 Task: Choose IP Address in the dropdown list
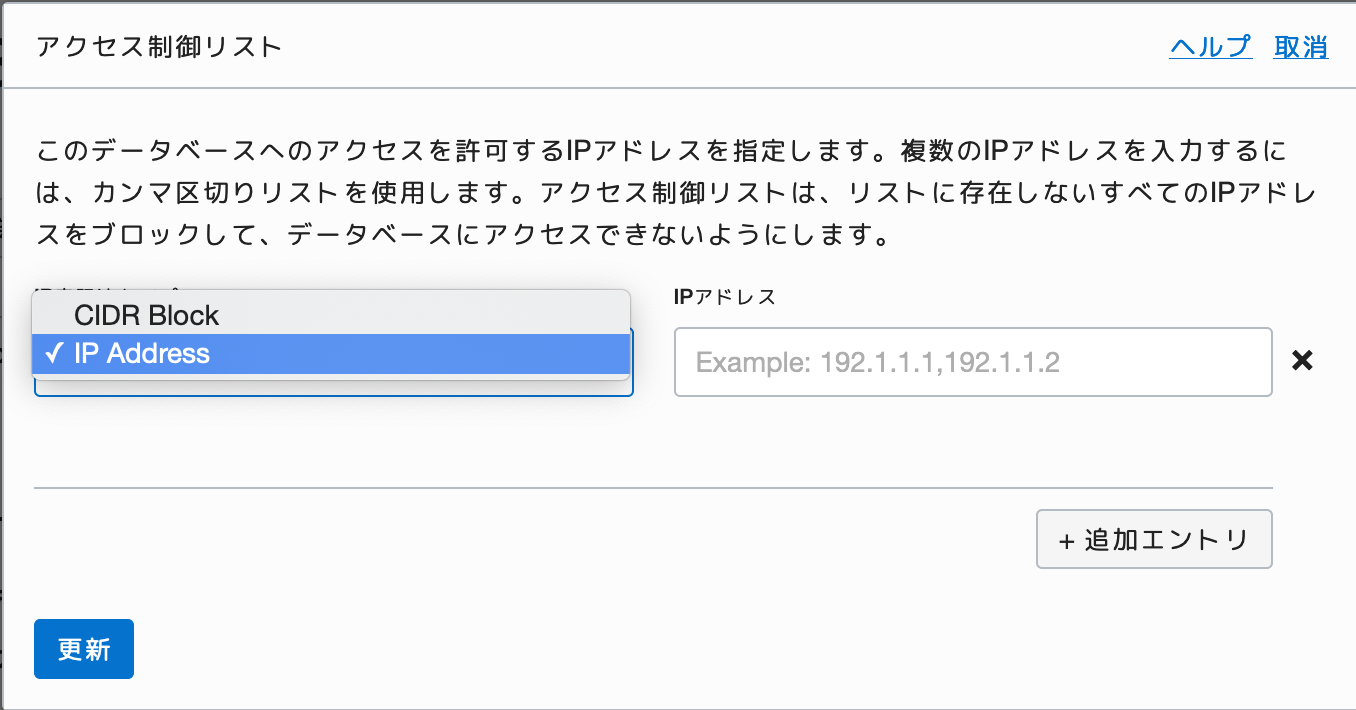[x=331, y=353]
